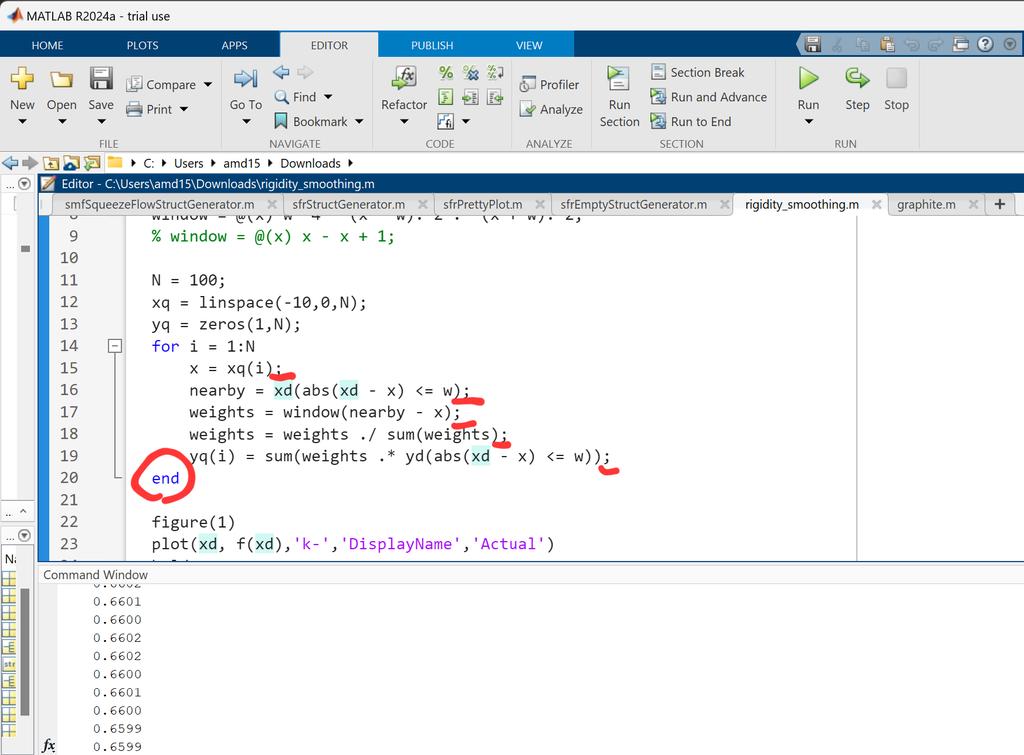Open the Save dropdown arrow

pos(101,121)
